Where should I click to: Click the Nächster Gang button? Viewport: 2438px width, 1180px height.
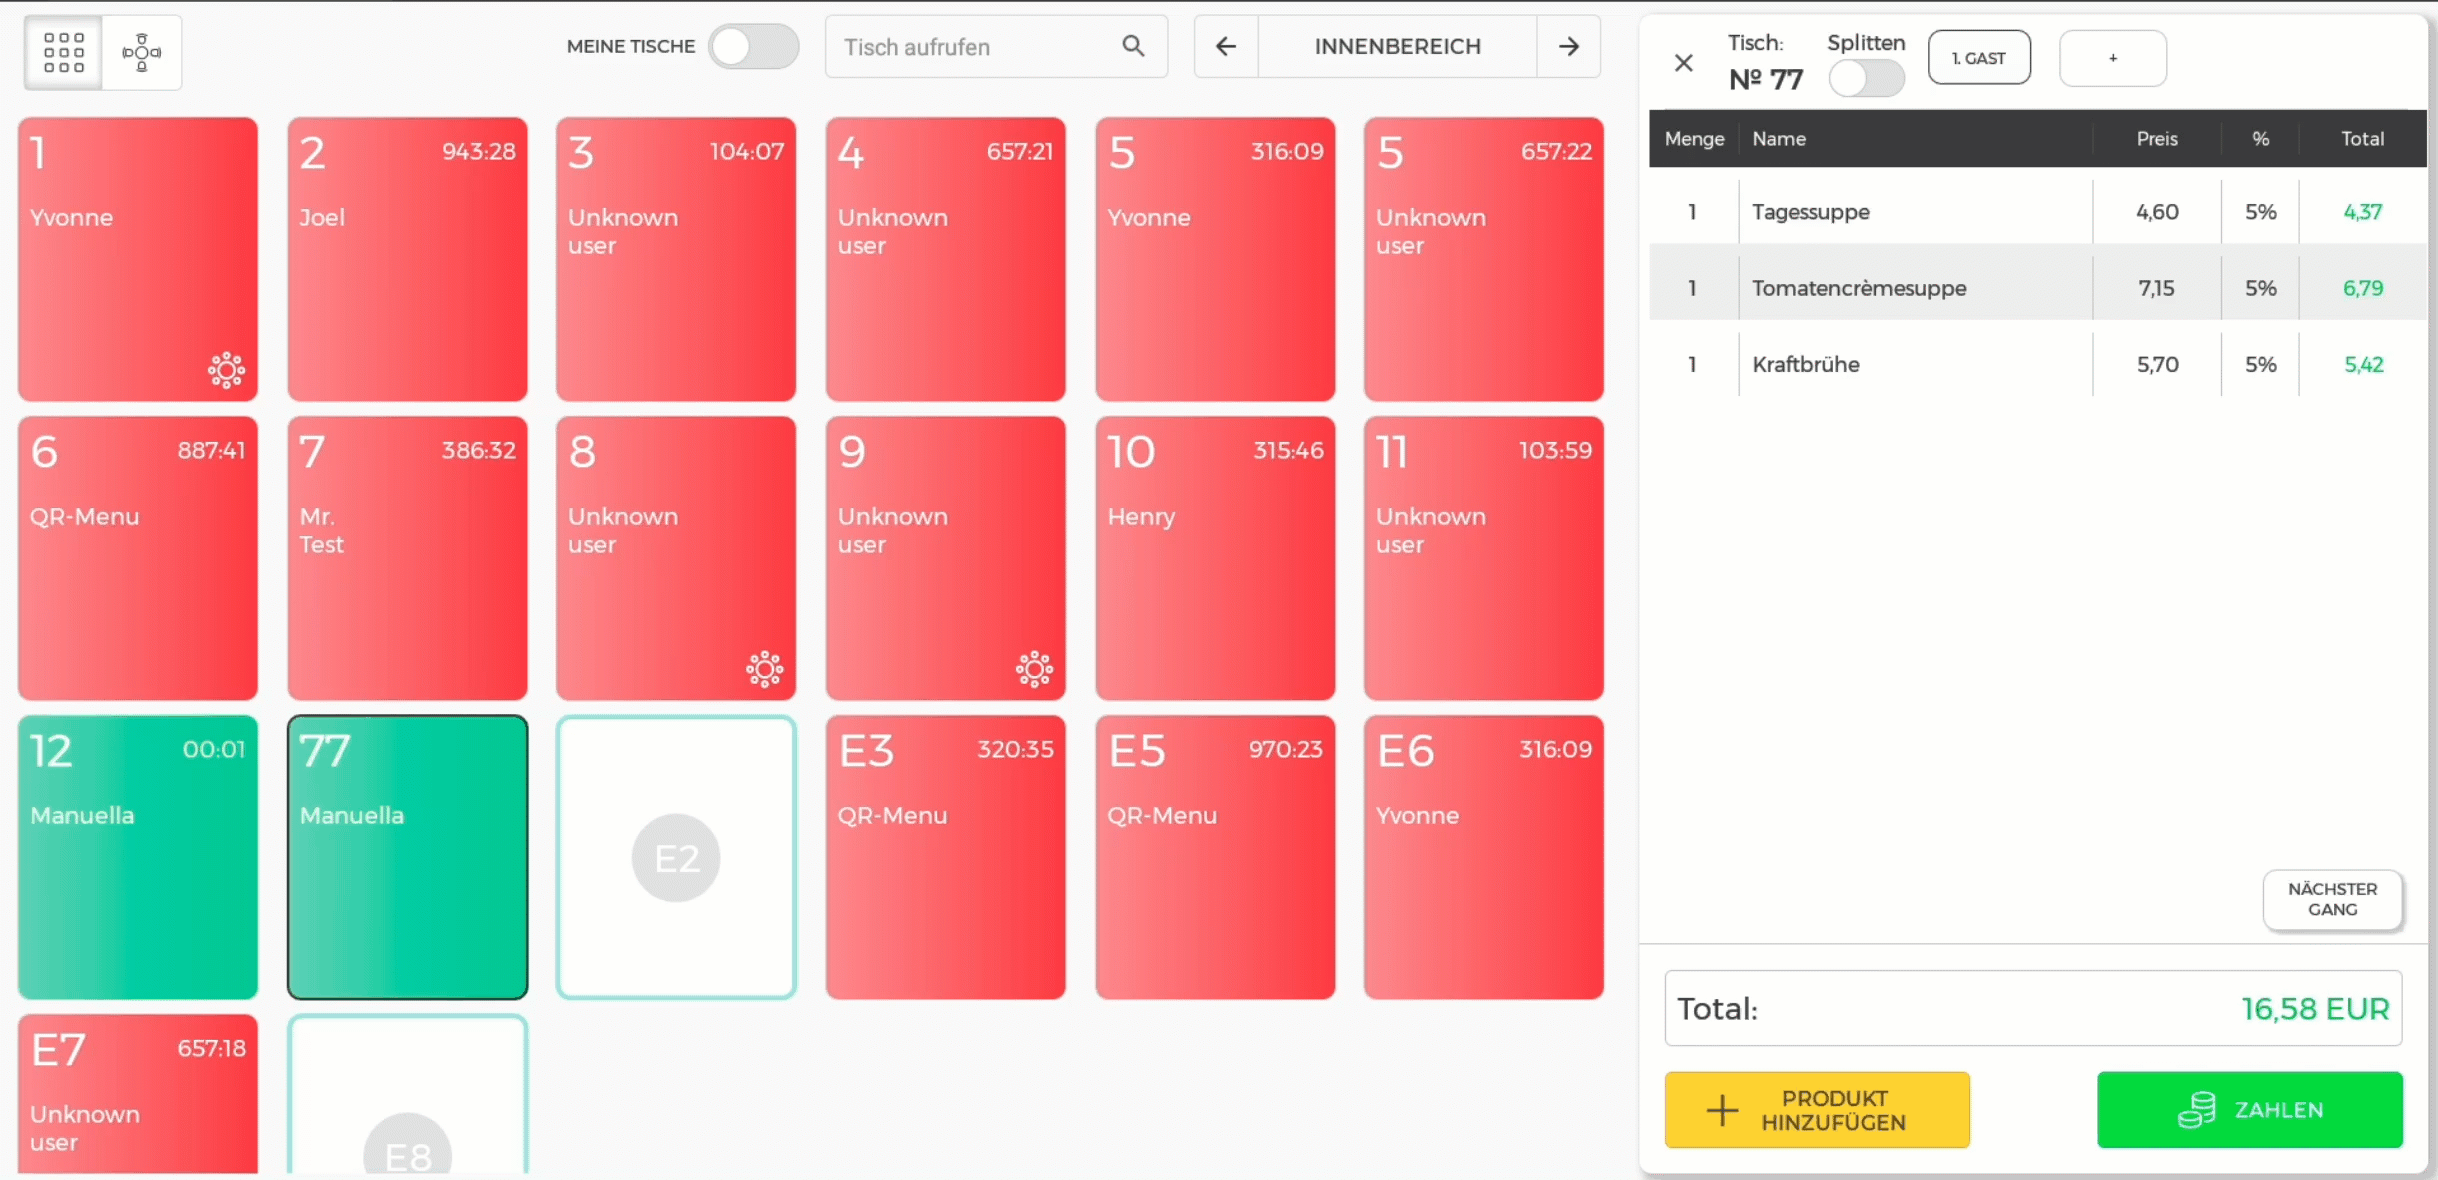pos(2331,899)
